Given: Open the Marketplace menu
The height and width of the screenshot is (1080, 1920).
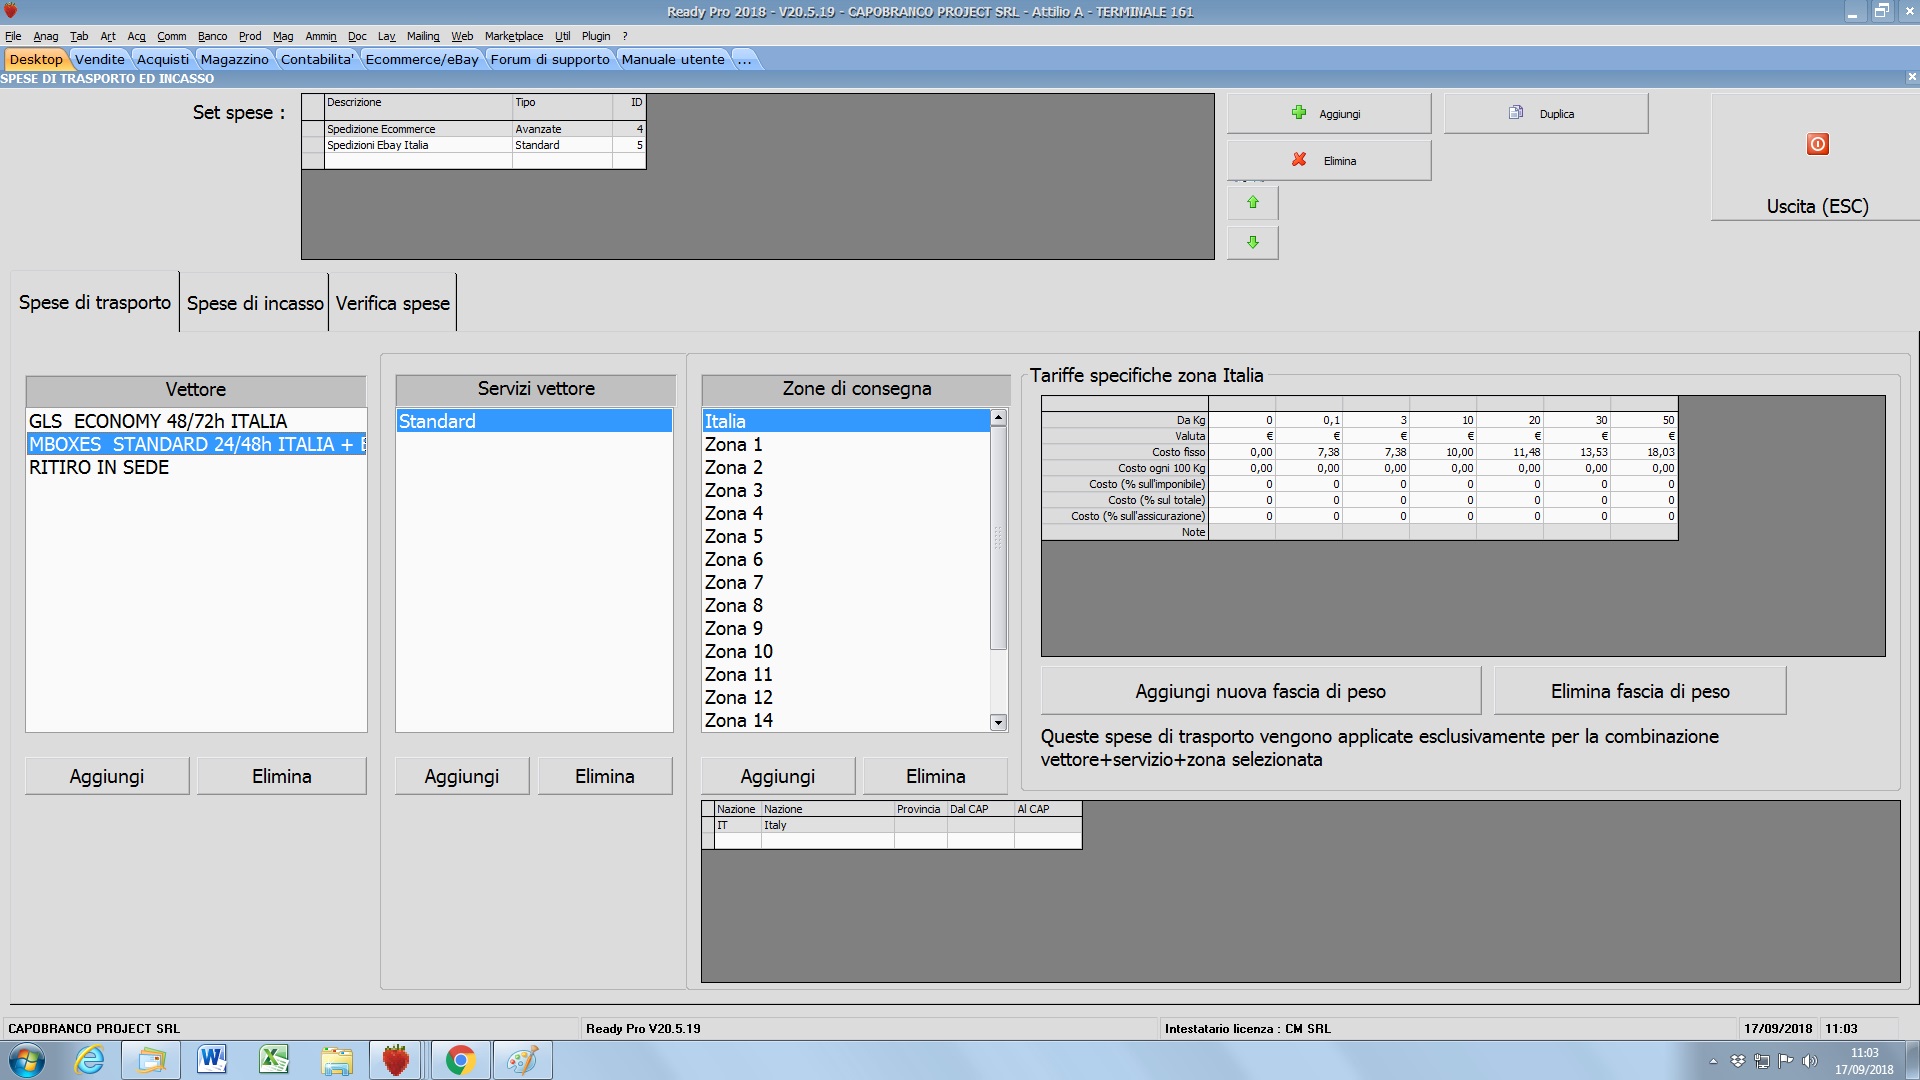Looking at the screenshot, I should 514,36.
